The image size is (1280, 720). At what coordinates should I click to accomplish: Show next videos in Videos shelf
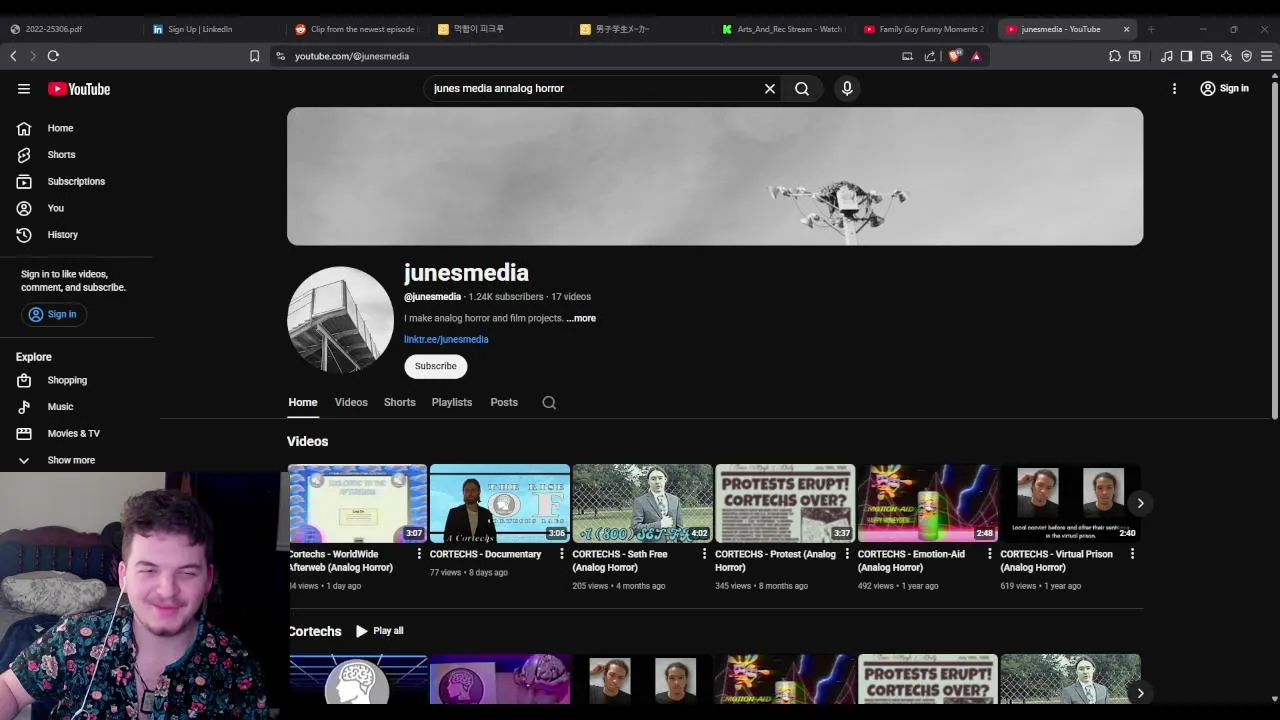[x=1140, y=503]
